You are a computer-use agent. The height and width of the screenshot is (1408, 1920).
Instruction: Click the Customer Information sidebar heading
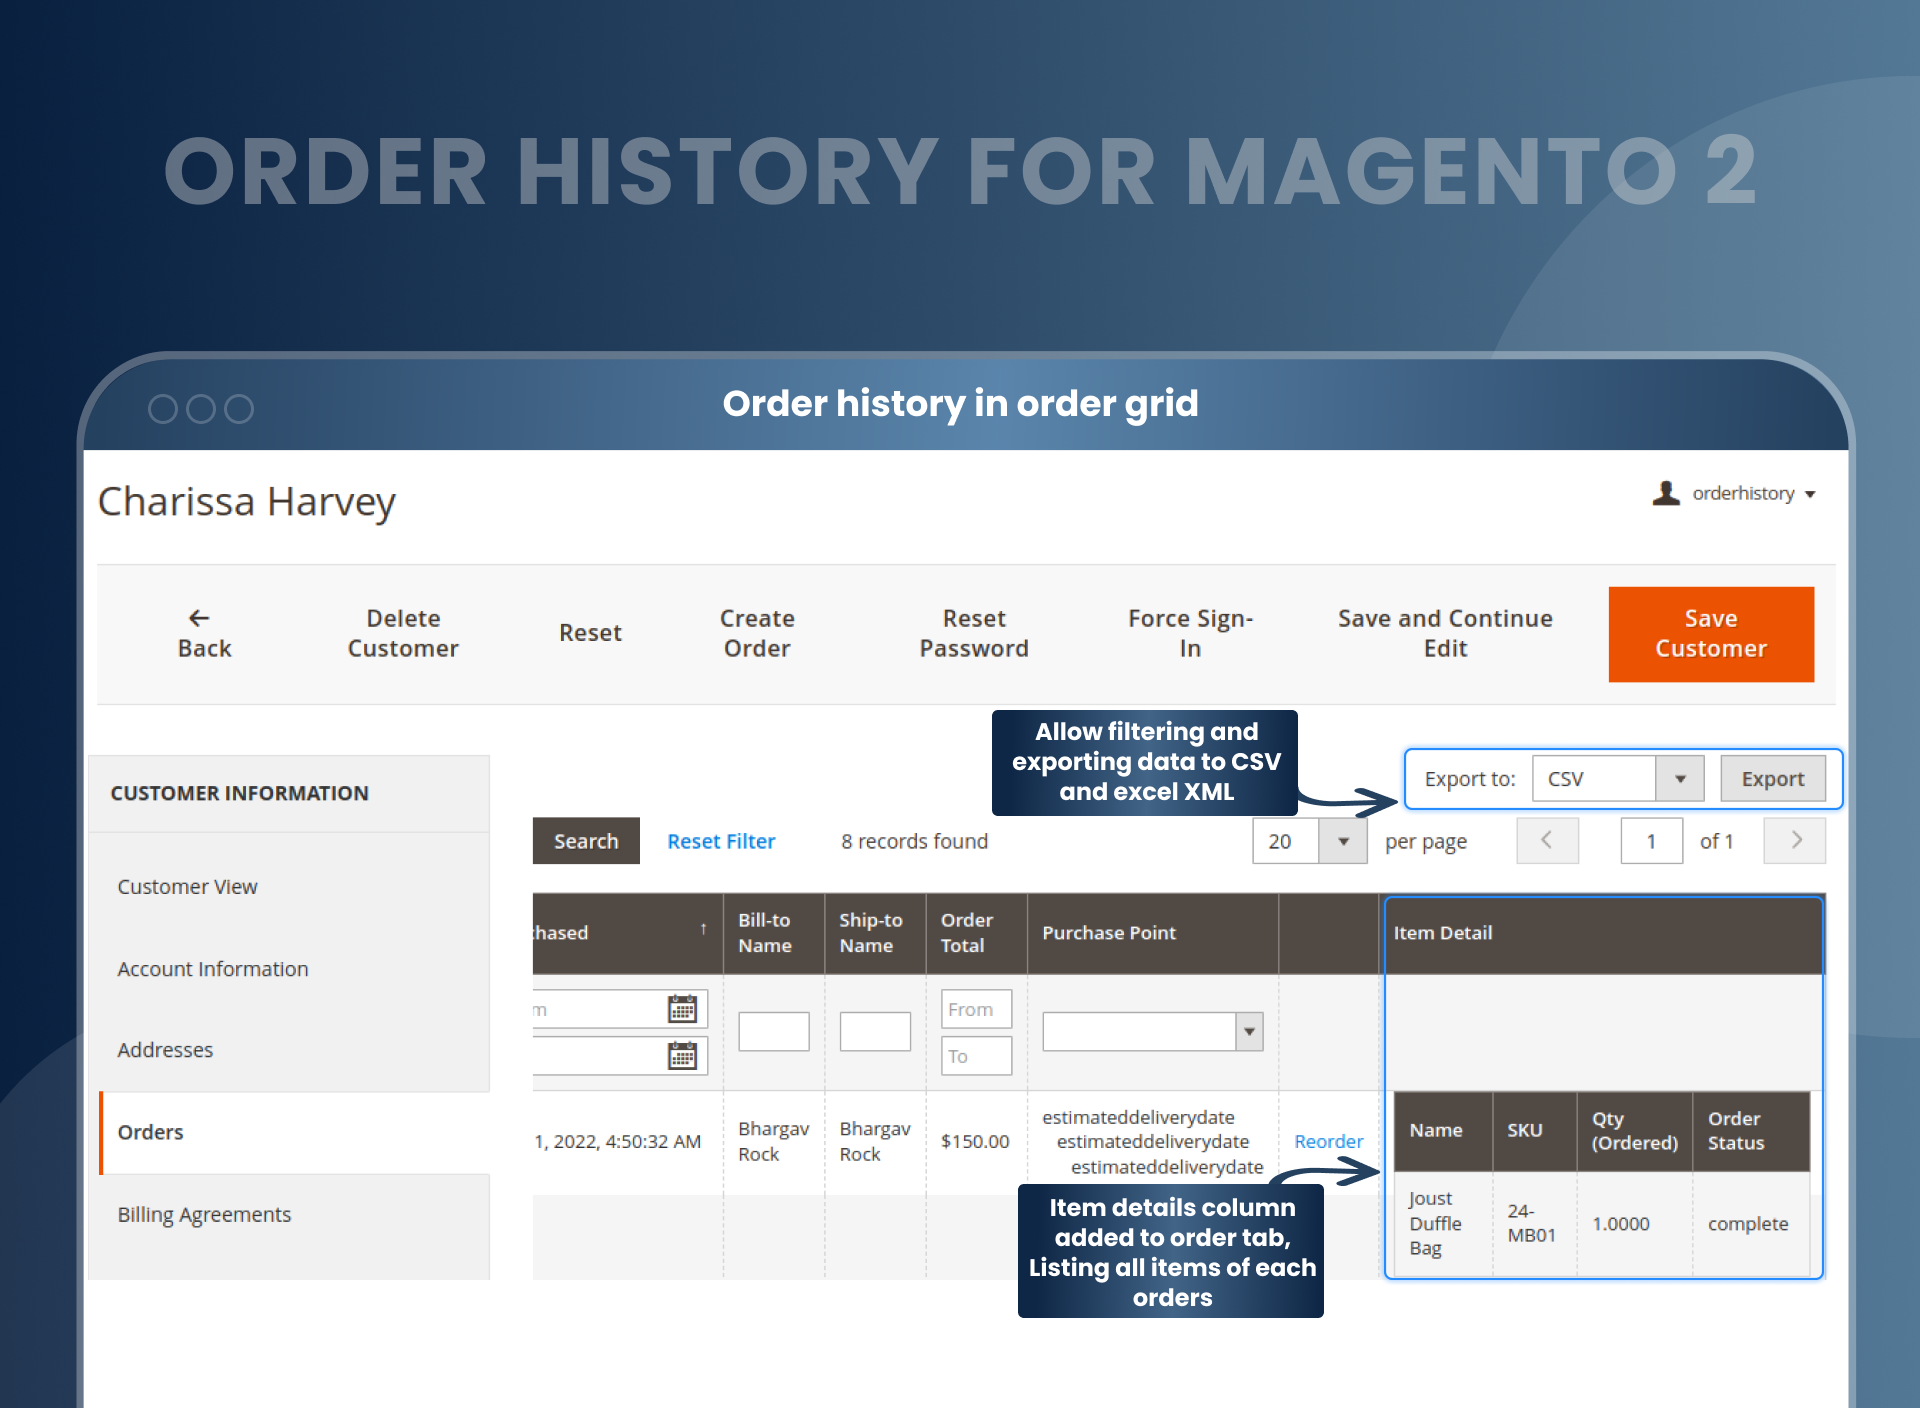pyautogui.click(x=239, y=793)
